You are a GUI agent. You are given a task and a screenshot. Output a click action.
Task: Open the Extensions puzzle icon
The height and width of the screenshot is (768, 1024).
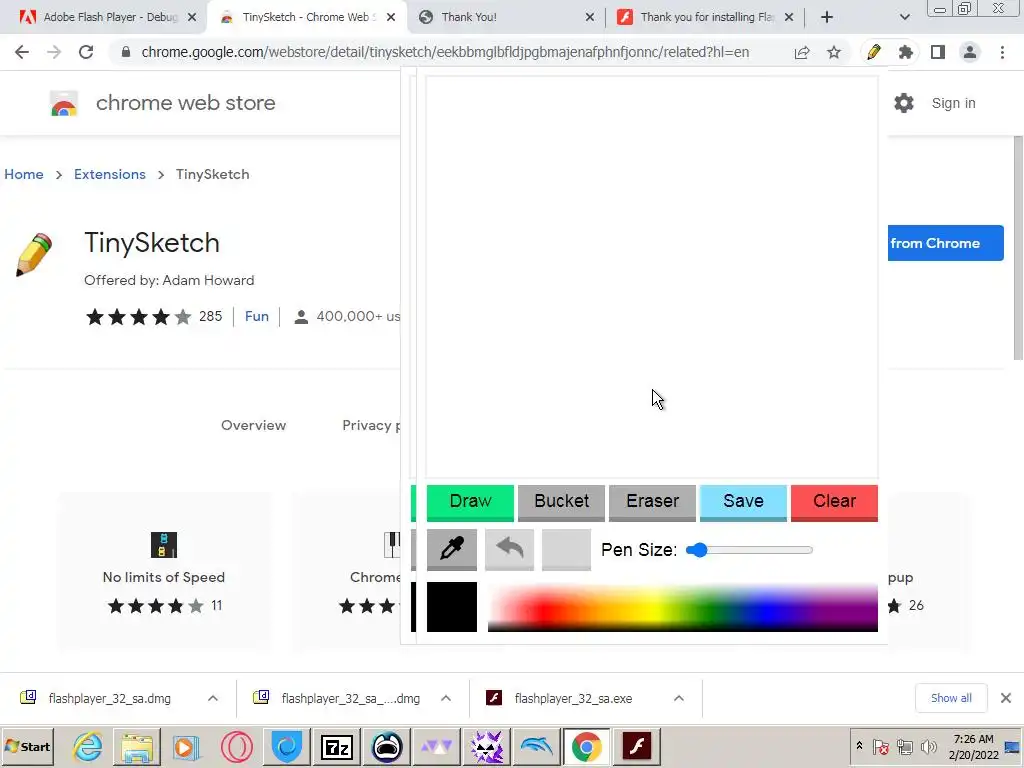[906, 52]
